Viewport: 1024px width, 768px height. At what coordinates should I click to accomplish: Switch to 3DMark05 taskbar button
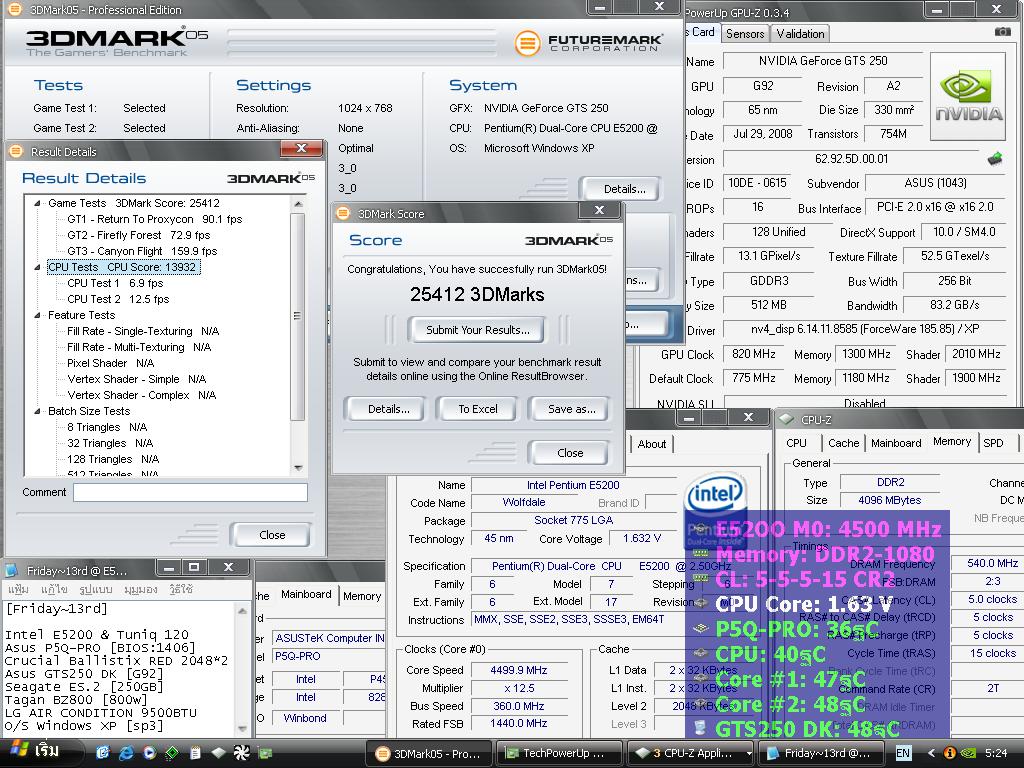430,754
